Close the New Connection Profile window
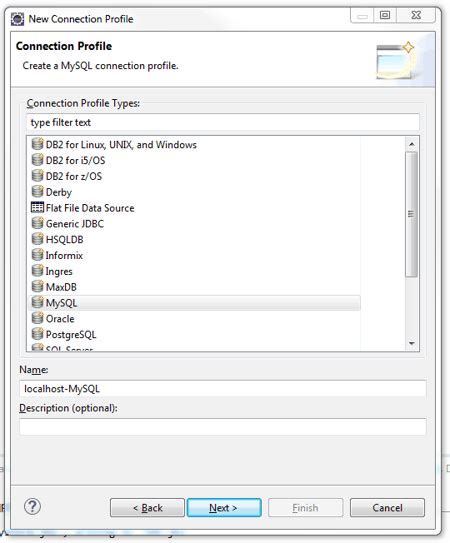Screen dimensions: 450x543 (416, 15)
